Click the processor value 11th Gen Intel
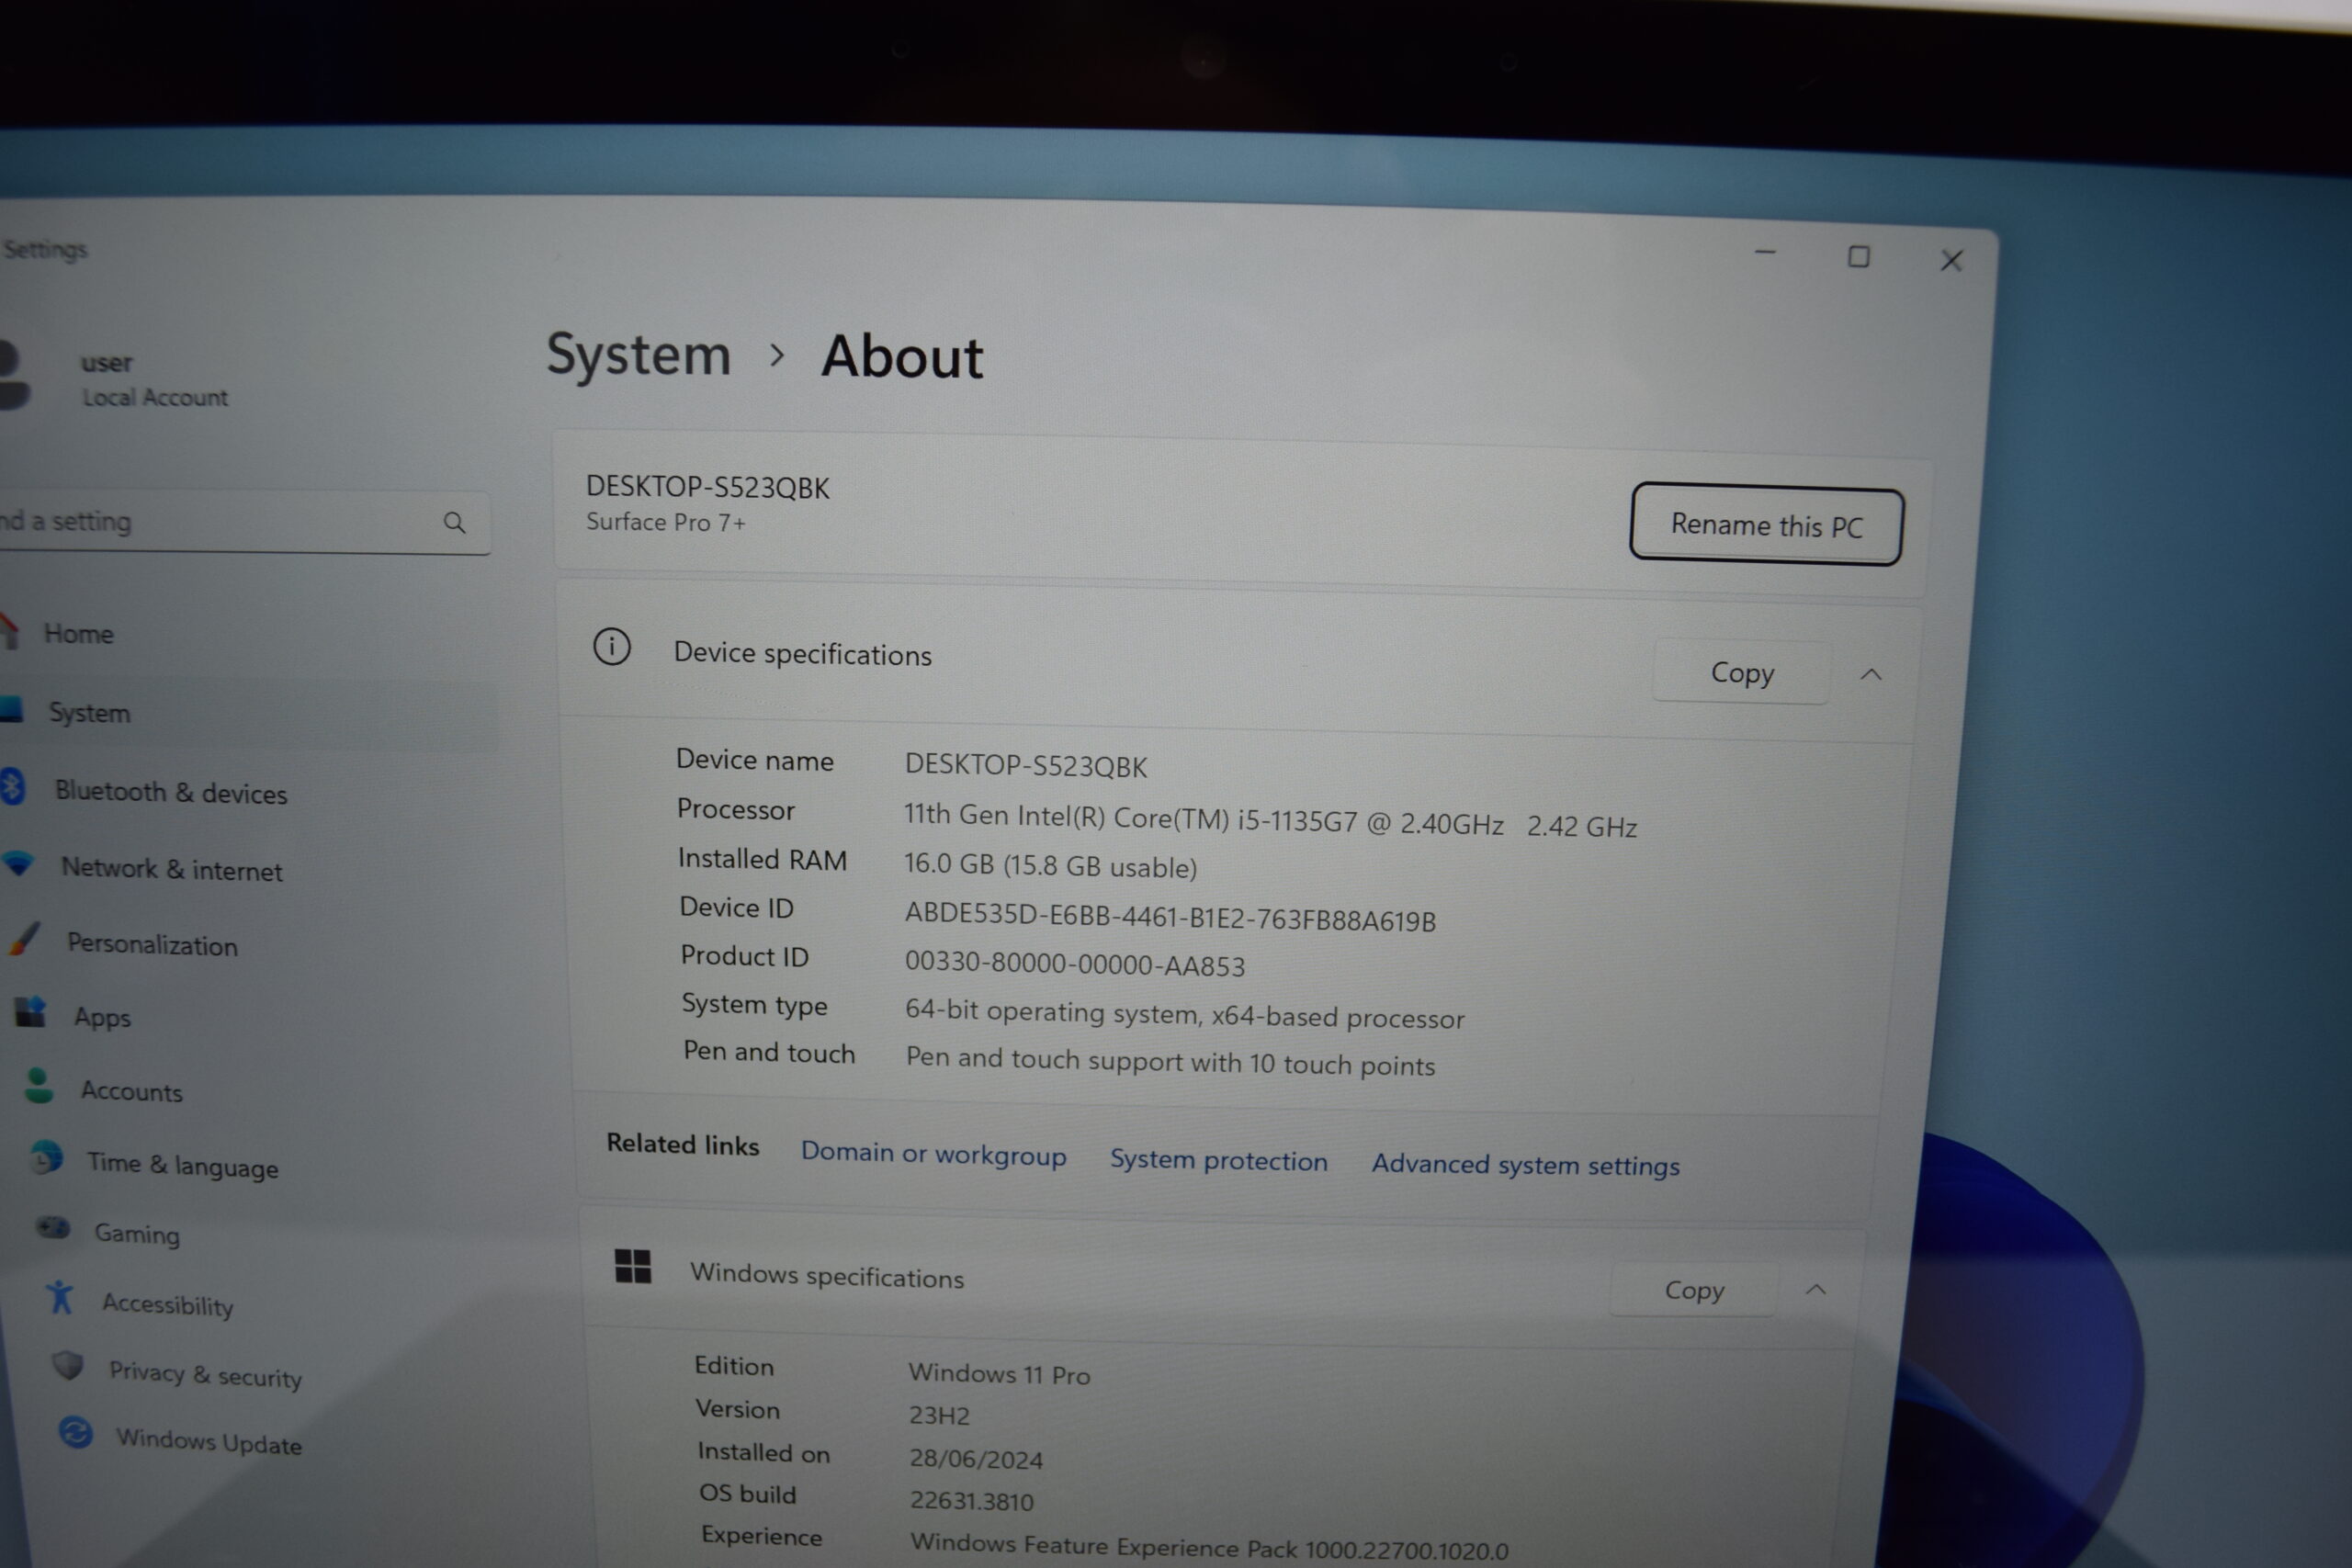Image resolution: width=2352 pixels, height=1568 pixels. coord(1270,821)
